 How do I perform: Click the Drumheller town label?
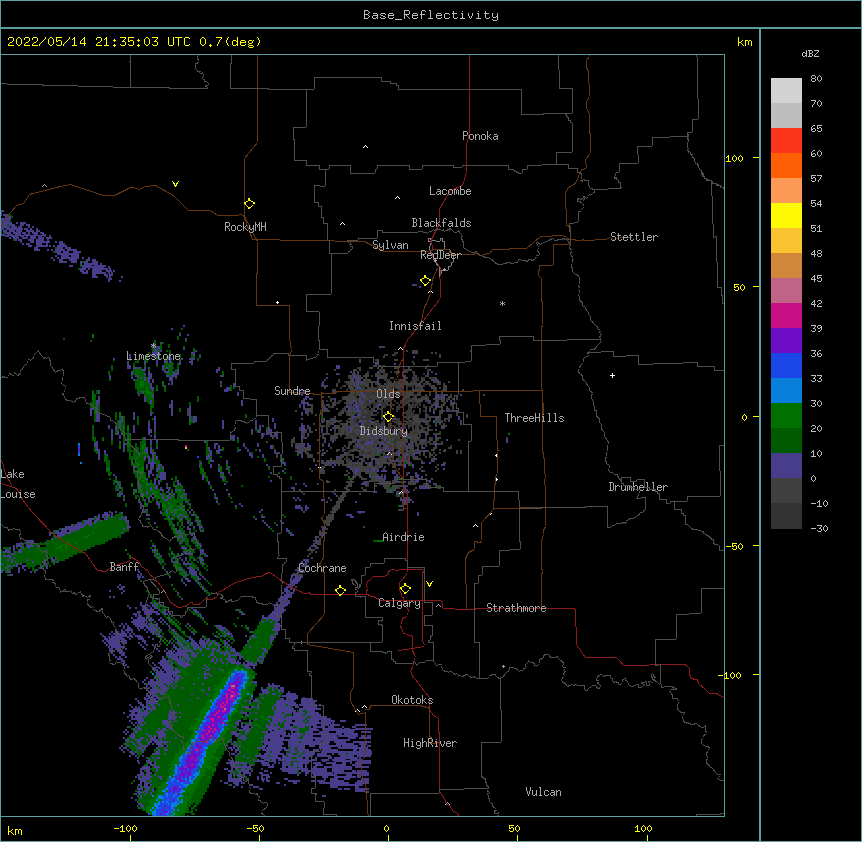[x=638, y=487]
